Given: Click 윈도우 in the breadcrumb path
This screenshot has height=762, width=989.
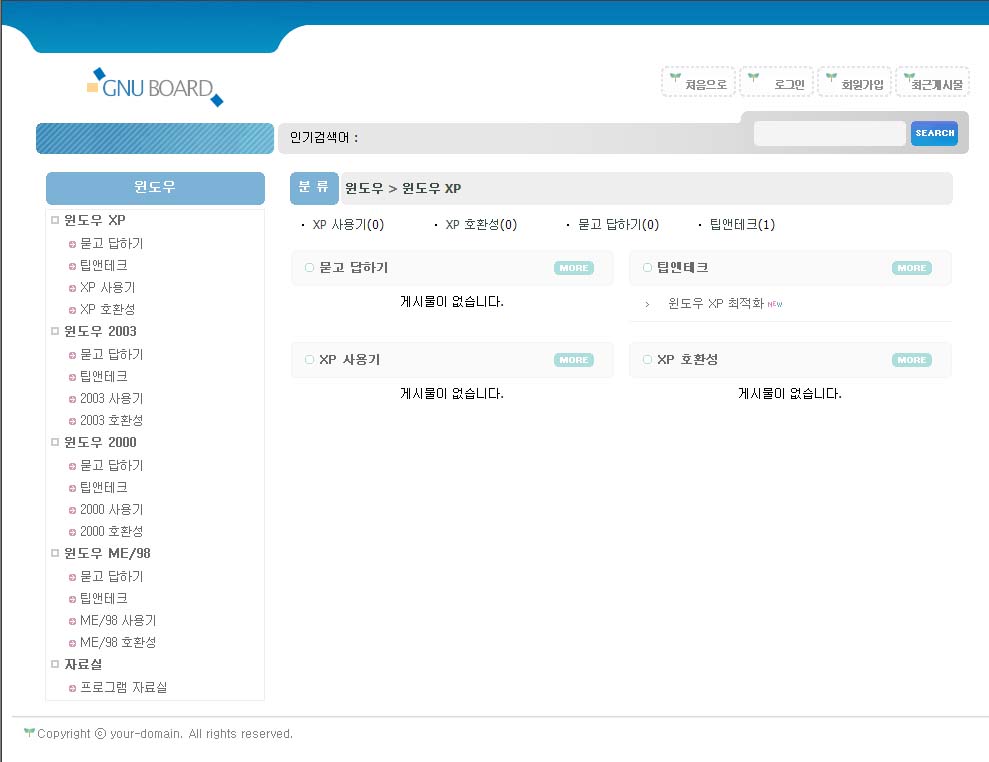Looking at the screenshot, I should pyautogui.click(x=364, y=188).
